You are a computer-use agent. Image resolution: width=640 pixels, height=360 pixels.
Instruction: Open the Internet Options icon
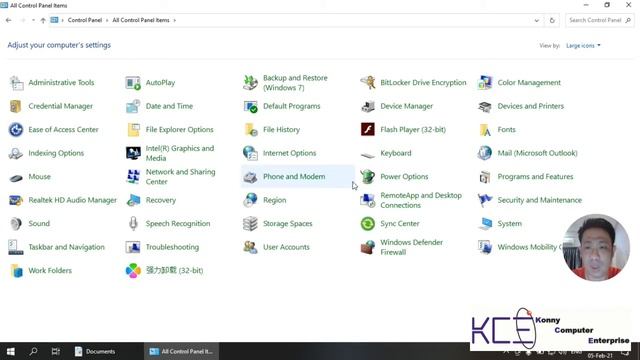250,153
